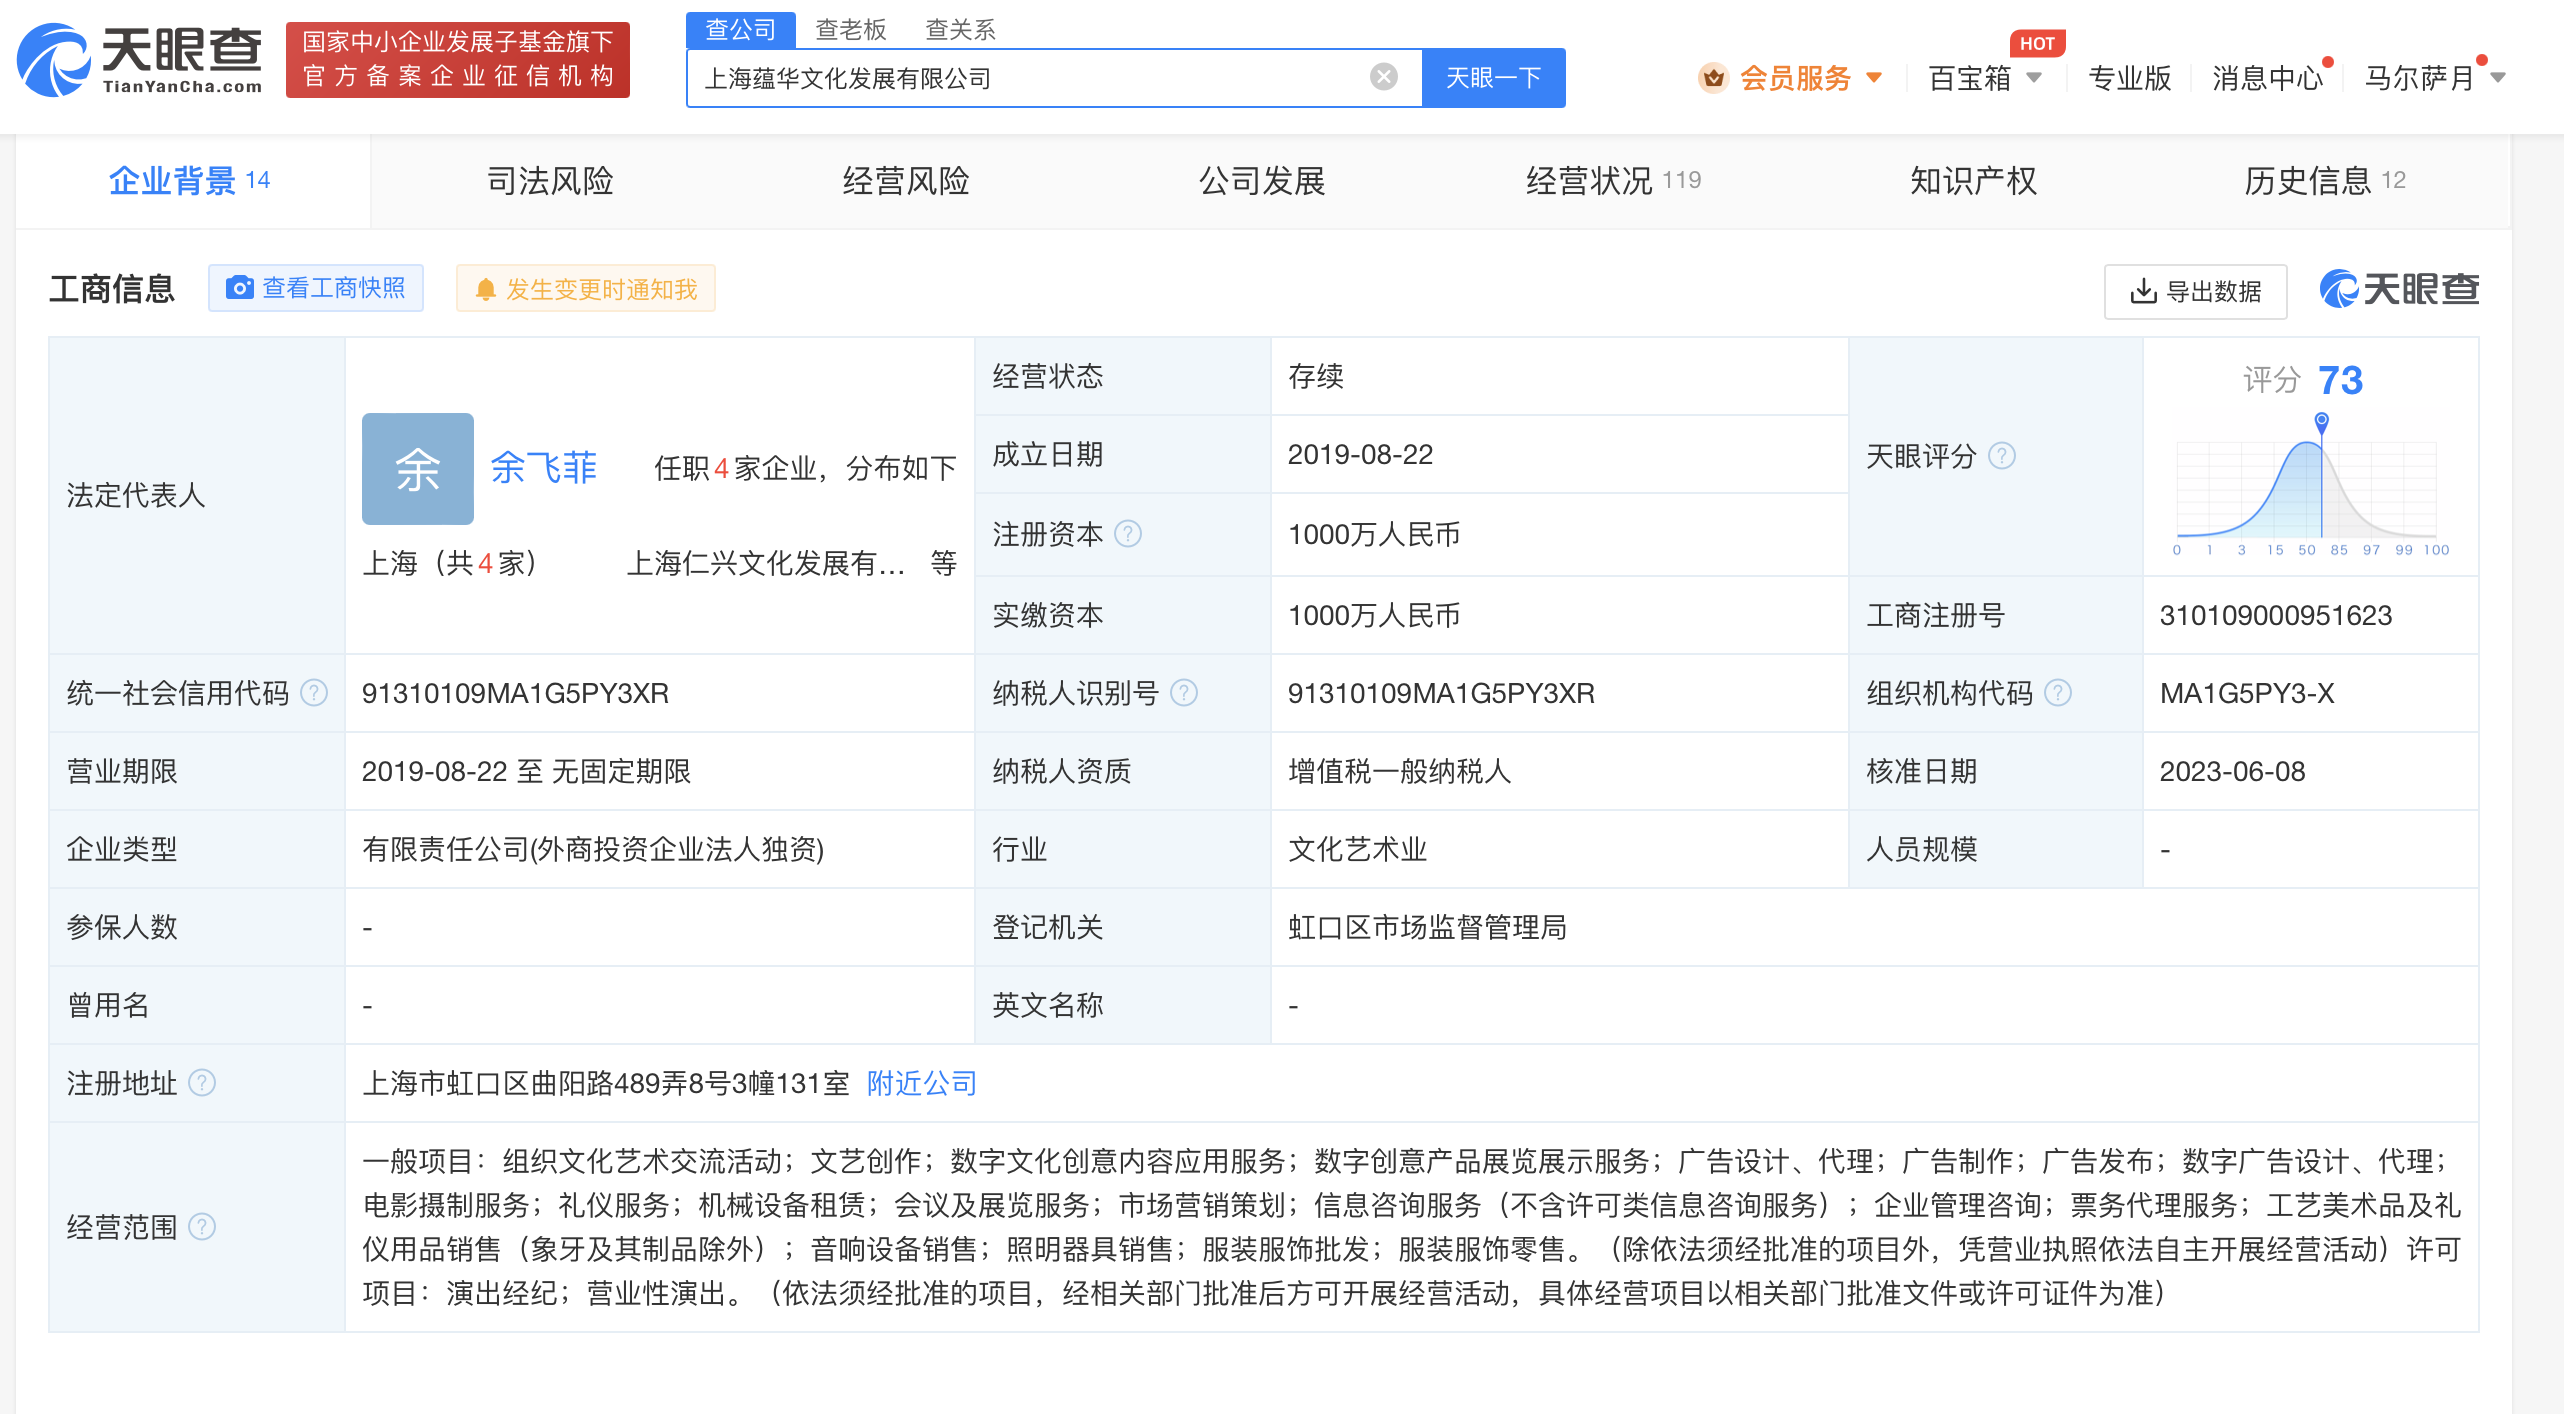Switch to the 公司发展 tab
The width and height of the screenshot is (2564, 1414).
(x=1262, y=181)
